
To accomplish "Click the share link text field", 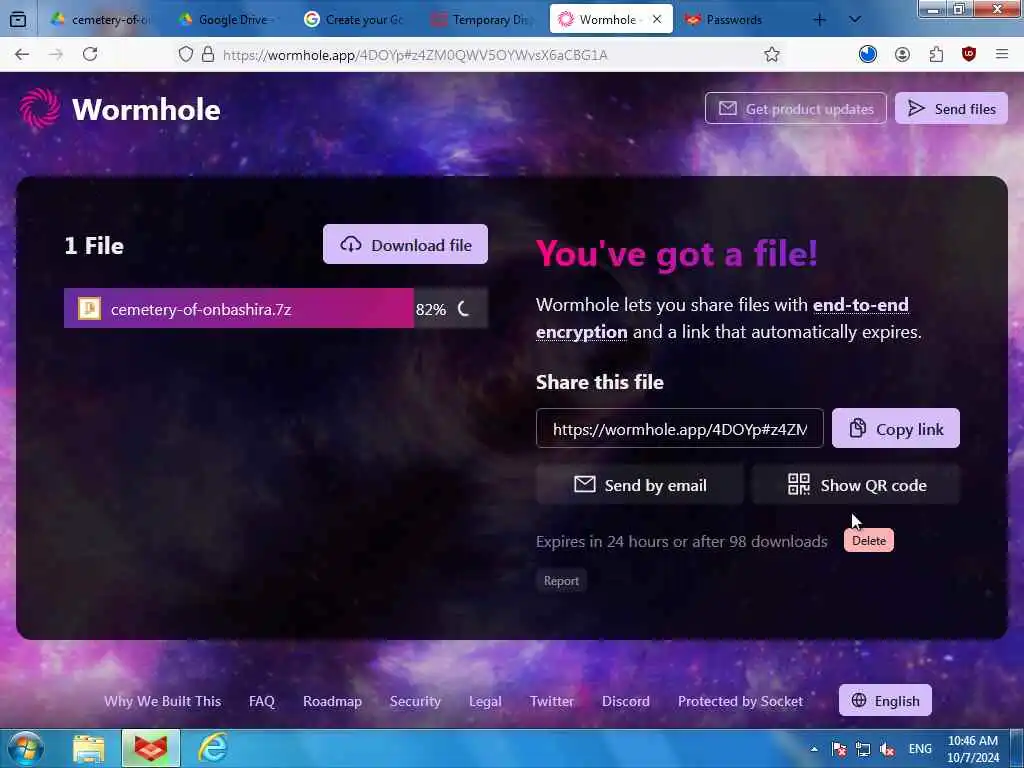I will (x=679, y=428).
